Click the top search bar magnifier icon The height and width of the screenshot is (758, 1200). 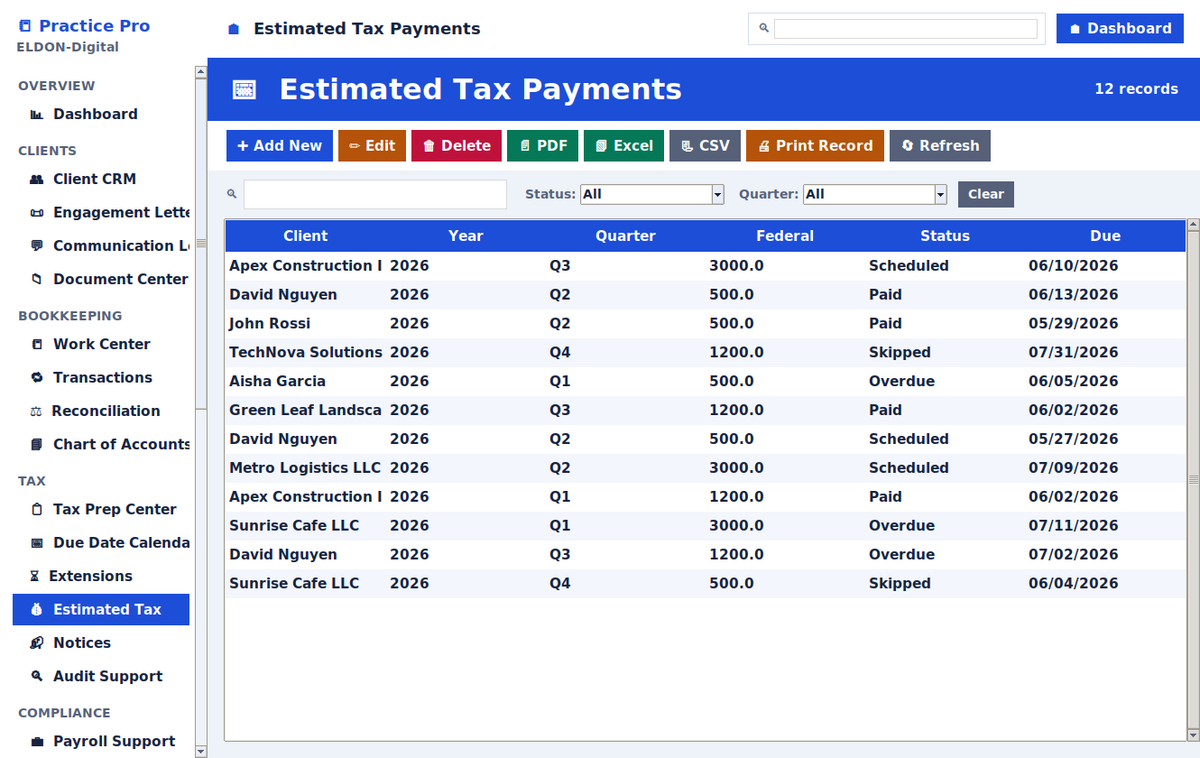(764, 29)
